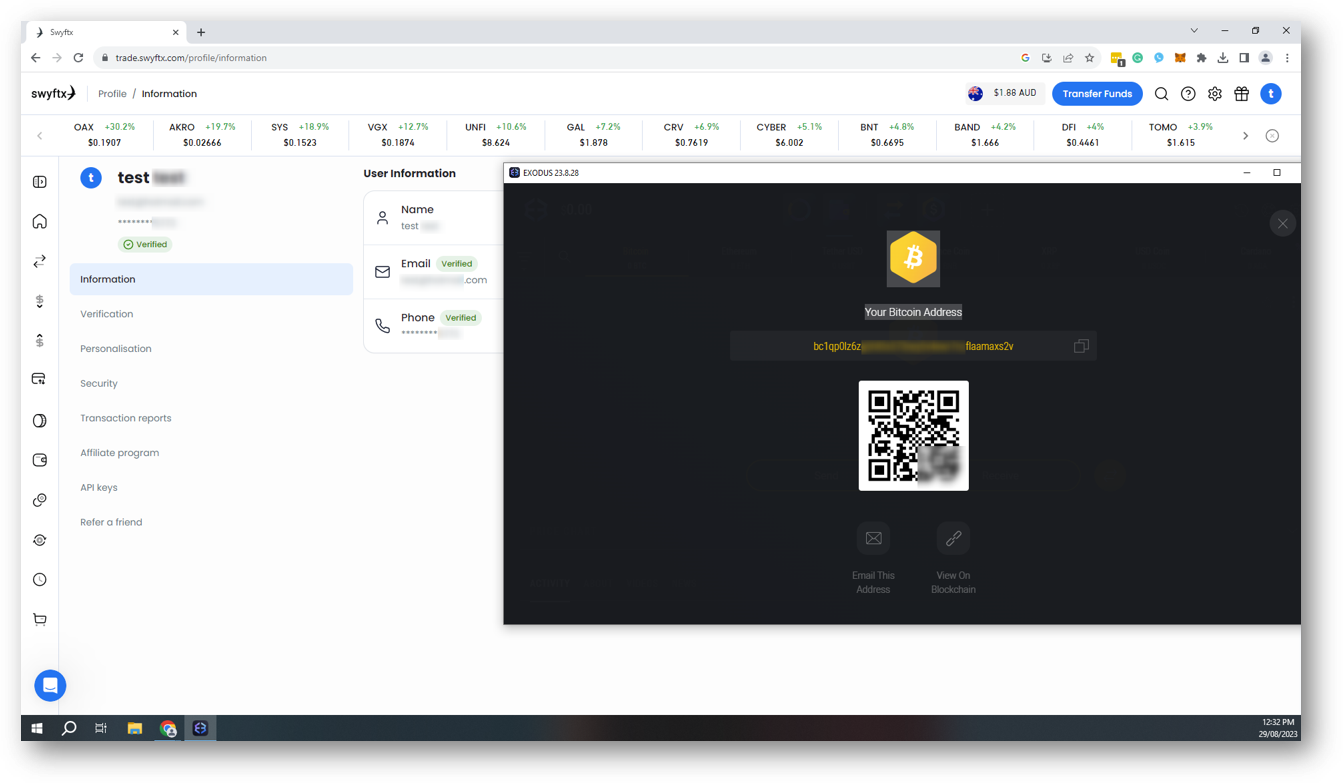Open the trade swap arrows icon in sidebar

click(x=40, y=261)
